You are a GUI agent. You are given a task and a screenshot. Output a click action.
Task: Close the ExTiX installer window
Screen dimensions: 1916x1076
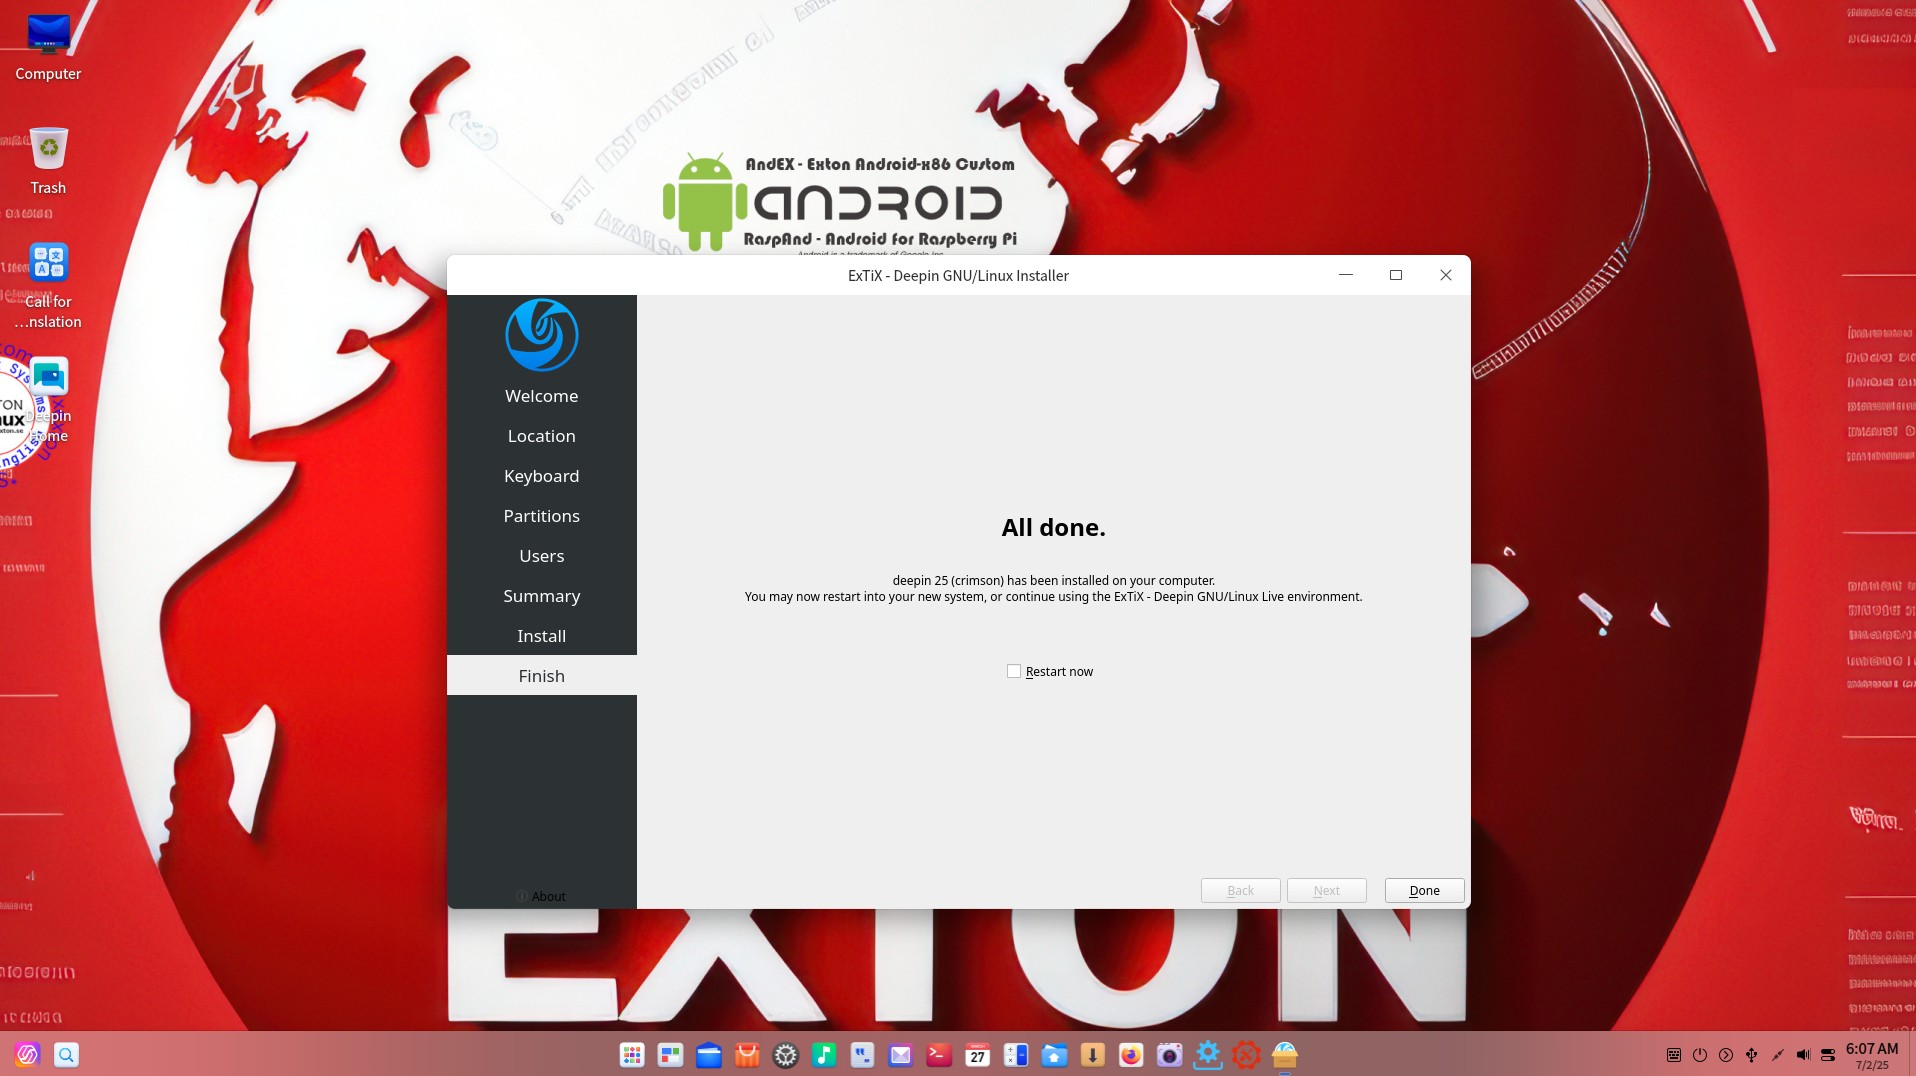coord(1446,275)
